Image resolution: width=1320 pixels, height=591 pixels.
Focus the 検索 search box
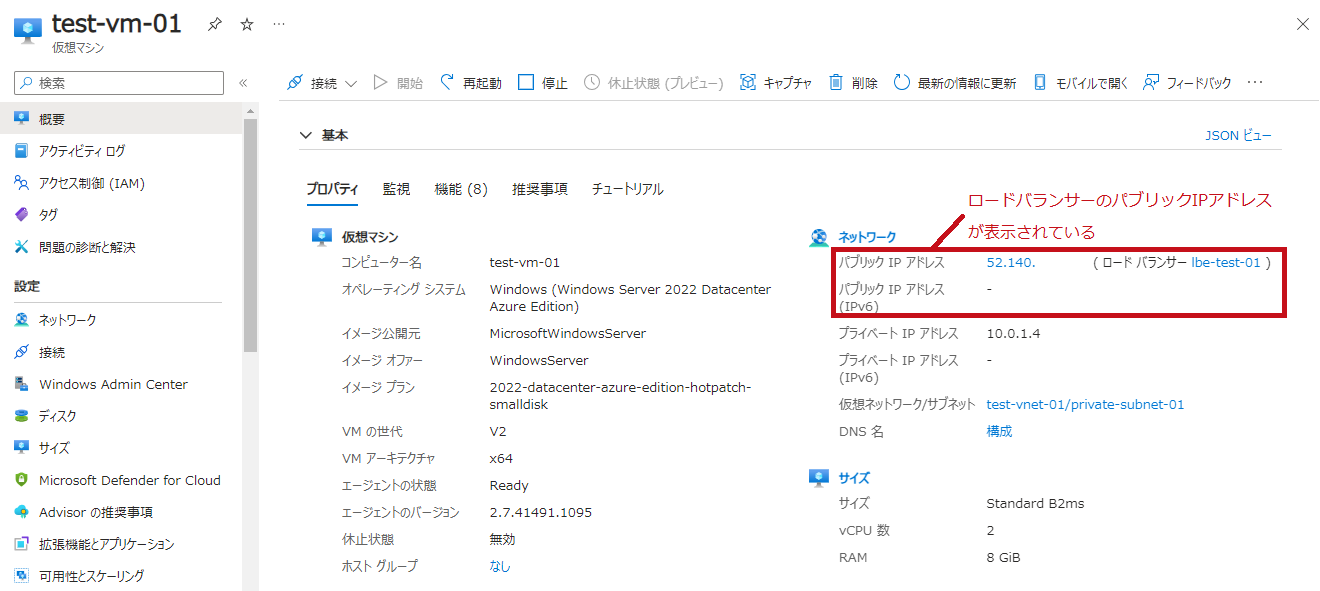pyautogui.click(x=119, y=83)
